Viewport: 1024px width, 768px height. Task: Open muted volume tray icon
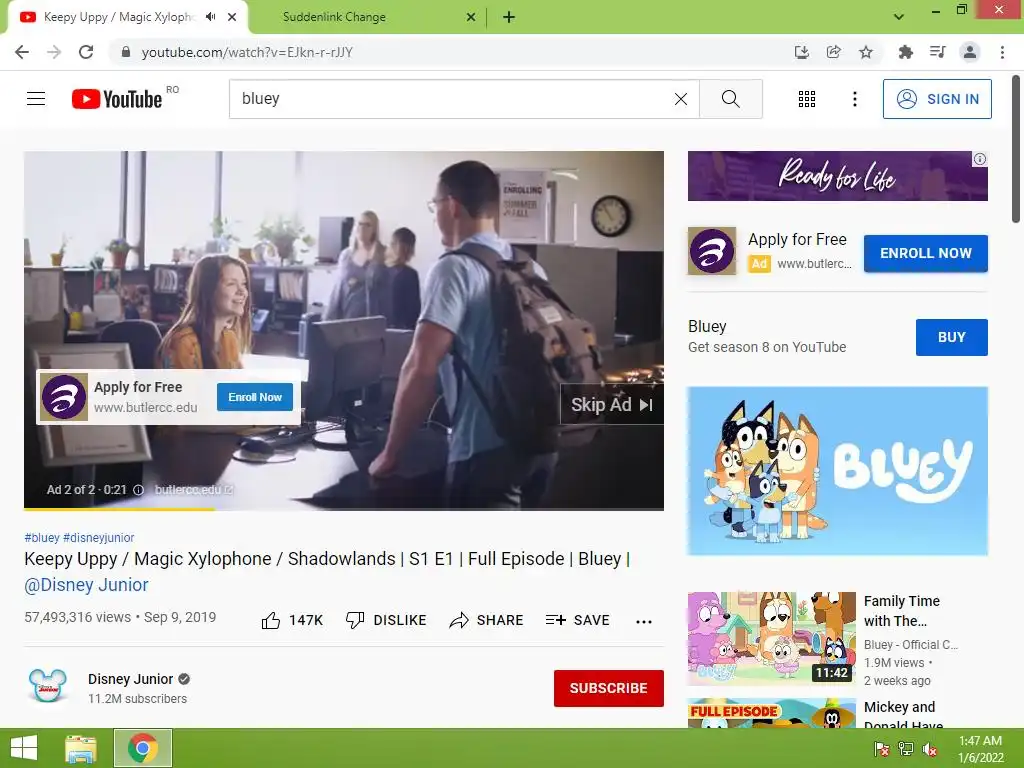[930, 749]
